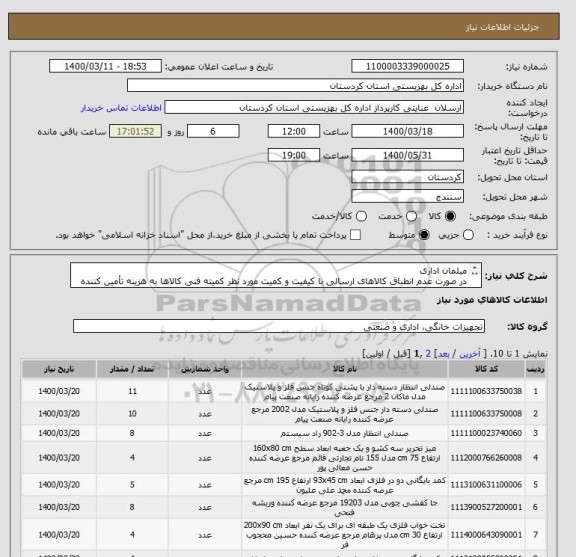
Task: Click the validity time field 19:00
Action: (x=294, y=155)
